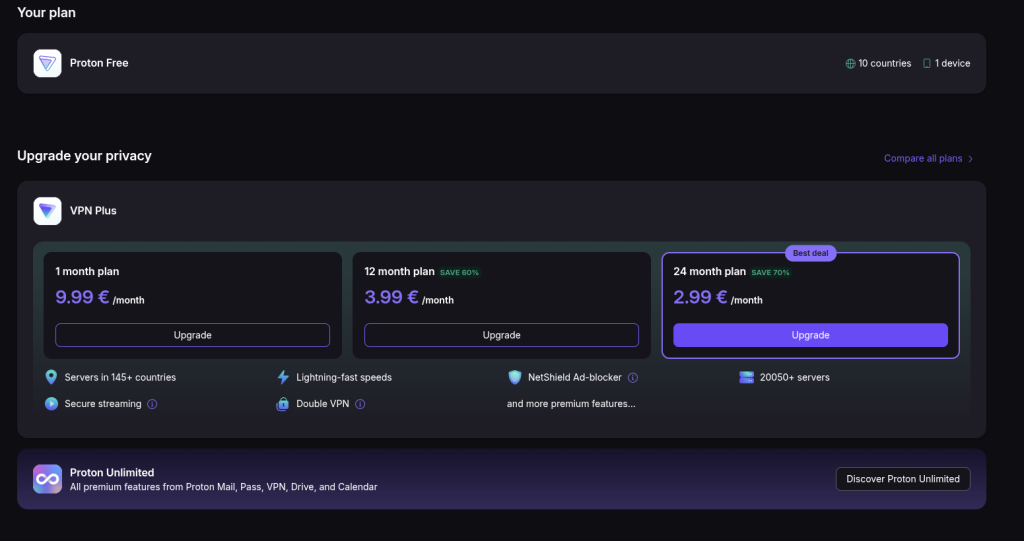Click the device icon beside 1 device
This screenshot has width=1024, height=541.
click(x=927, y=63)
